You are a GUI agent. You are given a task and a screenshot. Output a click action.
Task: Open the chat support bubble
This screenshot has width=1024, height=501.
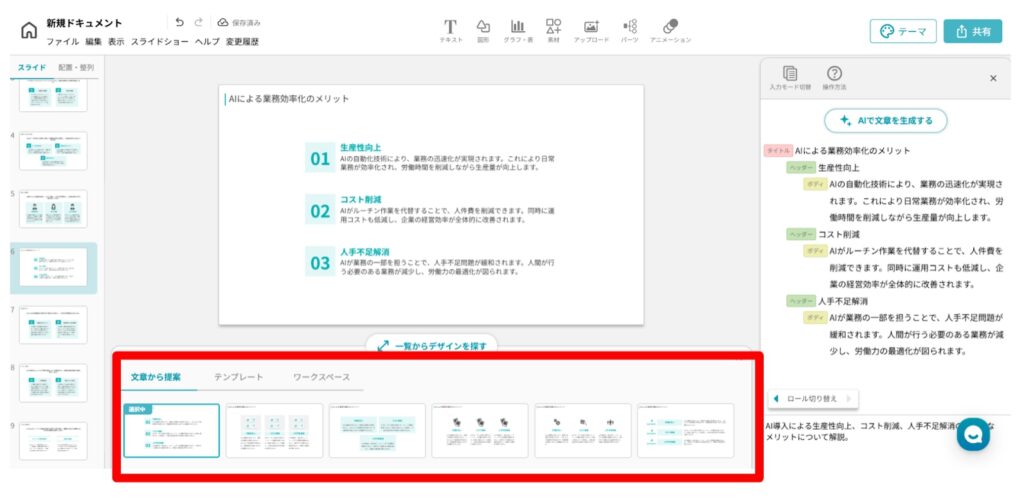coord(974,436)
